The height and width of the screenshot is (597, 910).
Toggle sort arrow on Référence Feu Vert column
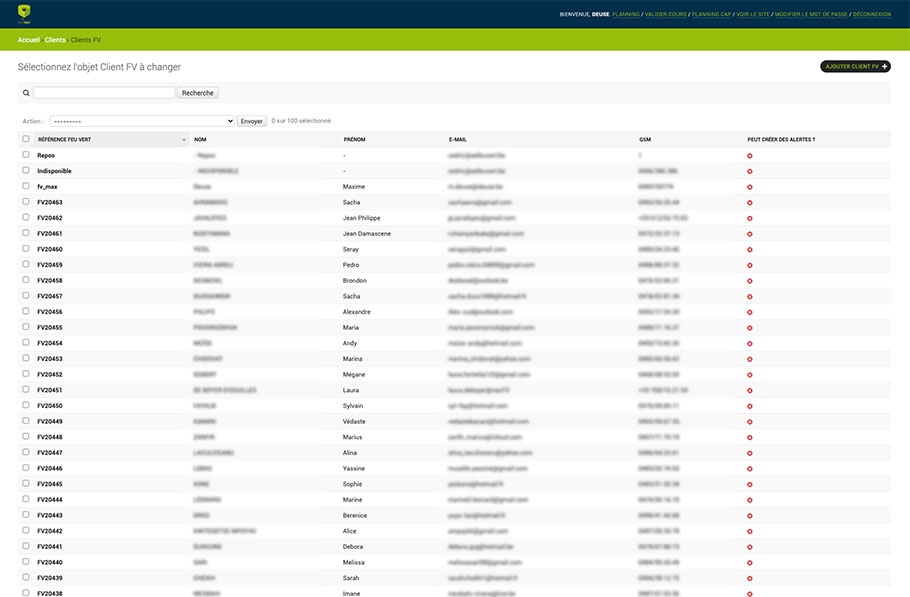point(184,140)
